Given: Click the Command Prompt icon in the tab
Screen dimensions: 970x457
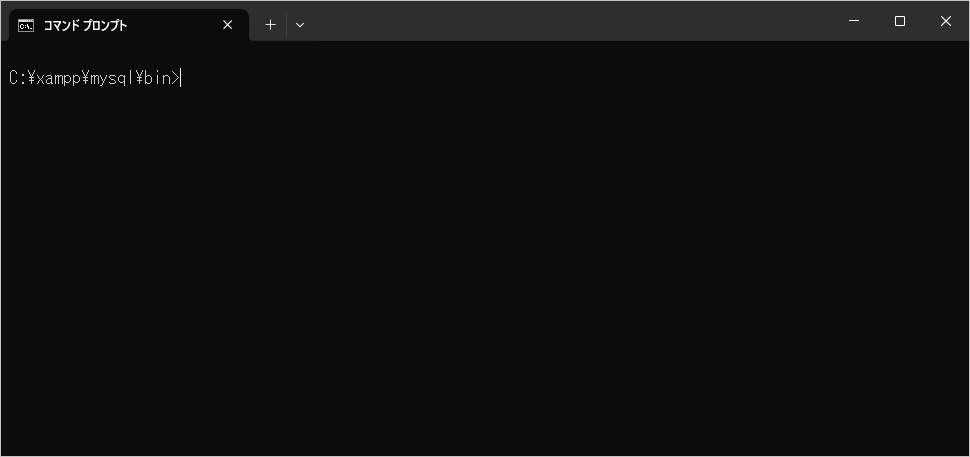Looking at the screenshot, I should coord(26,25).
